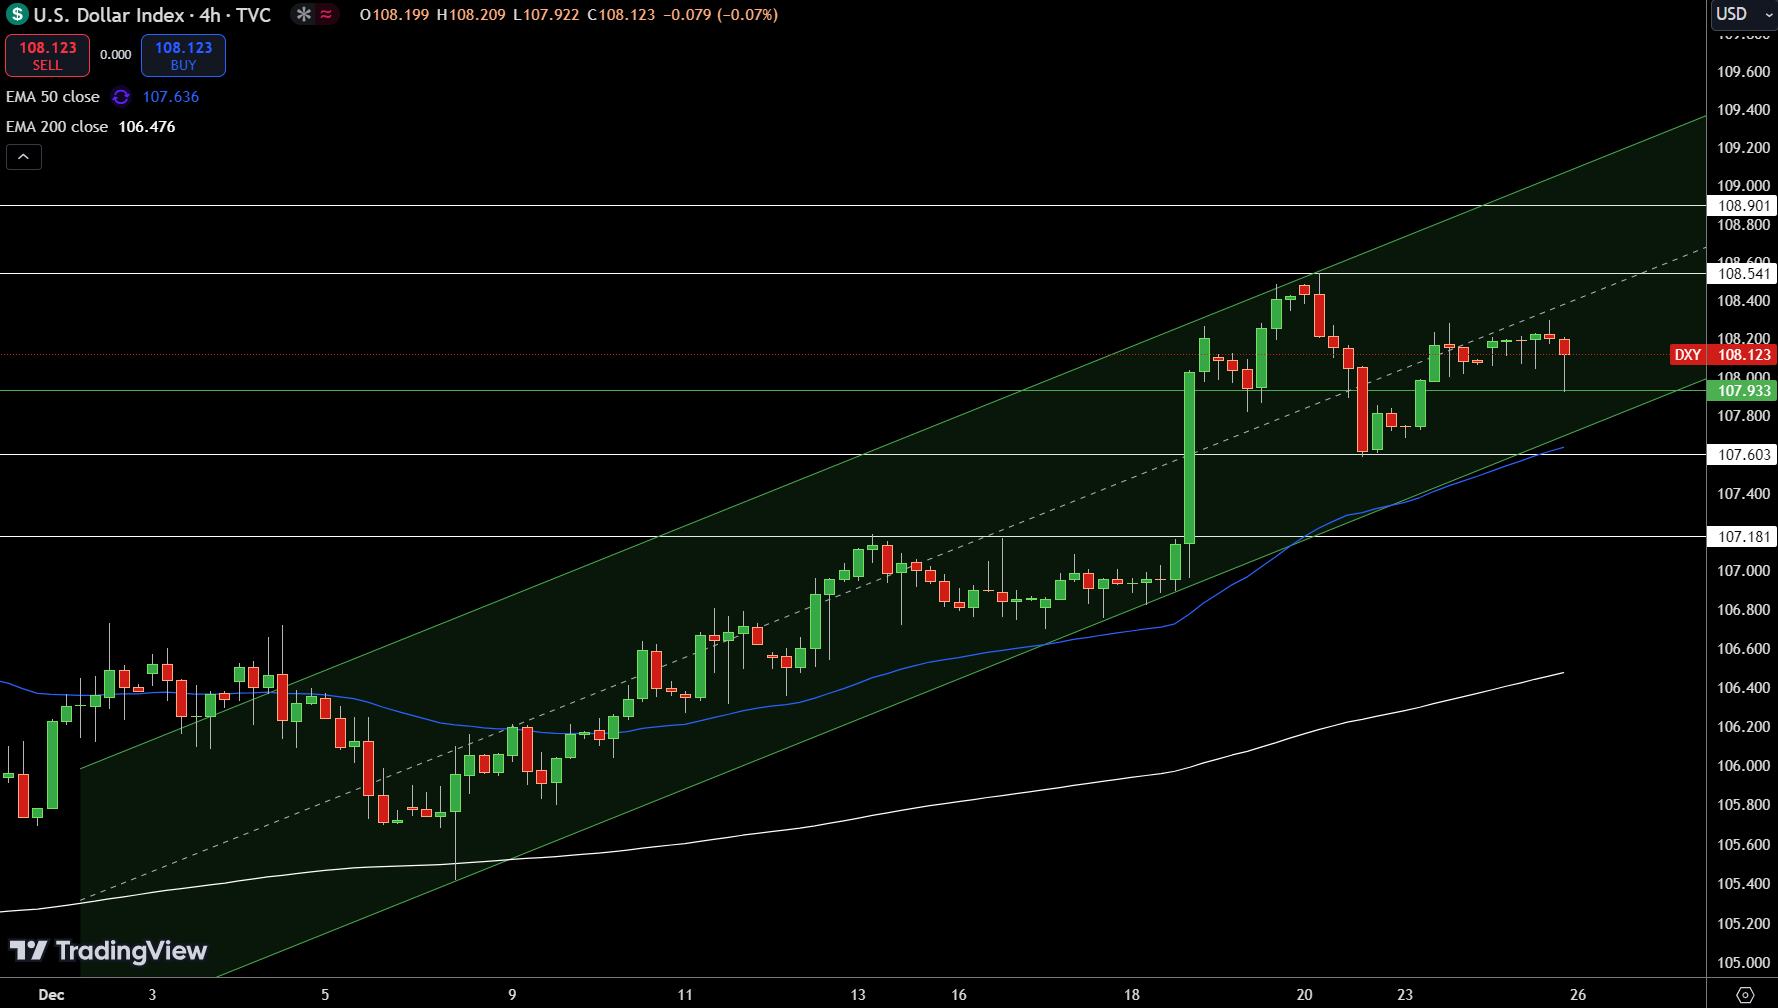Click the 106.400 price scale tick
Viewport: 1778px width, 1008px height.
point(1743,688)
